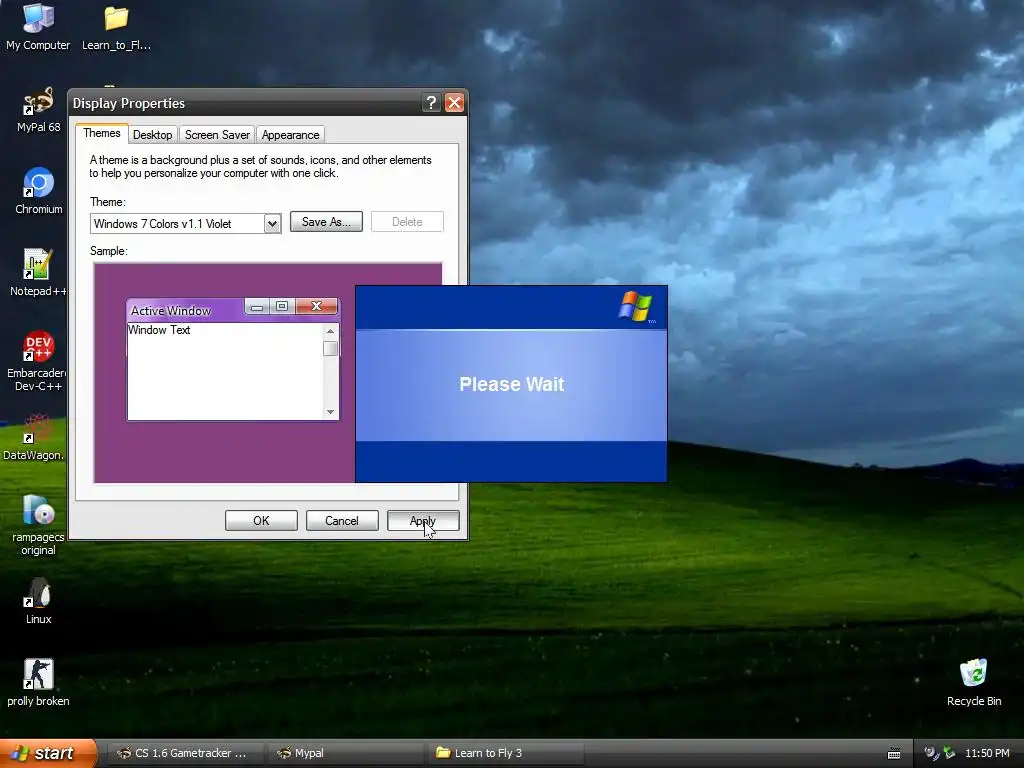Click Cancel in Display Properties
Screen dimensions: 1024x768
tap(342, 520)
